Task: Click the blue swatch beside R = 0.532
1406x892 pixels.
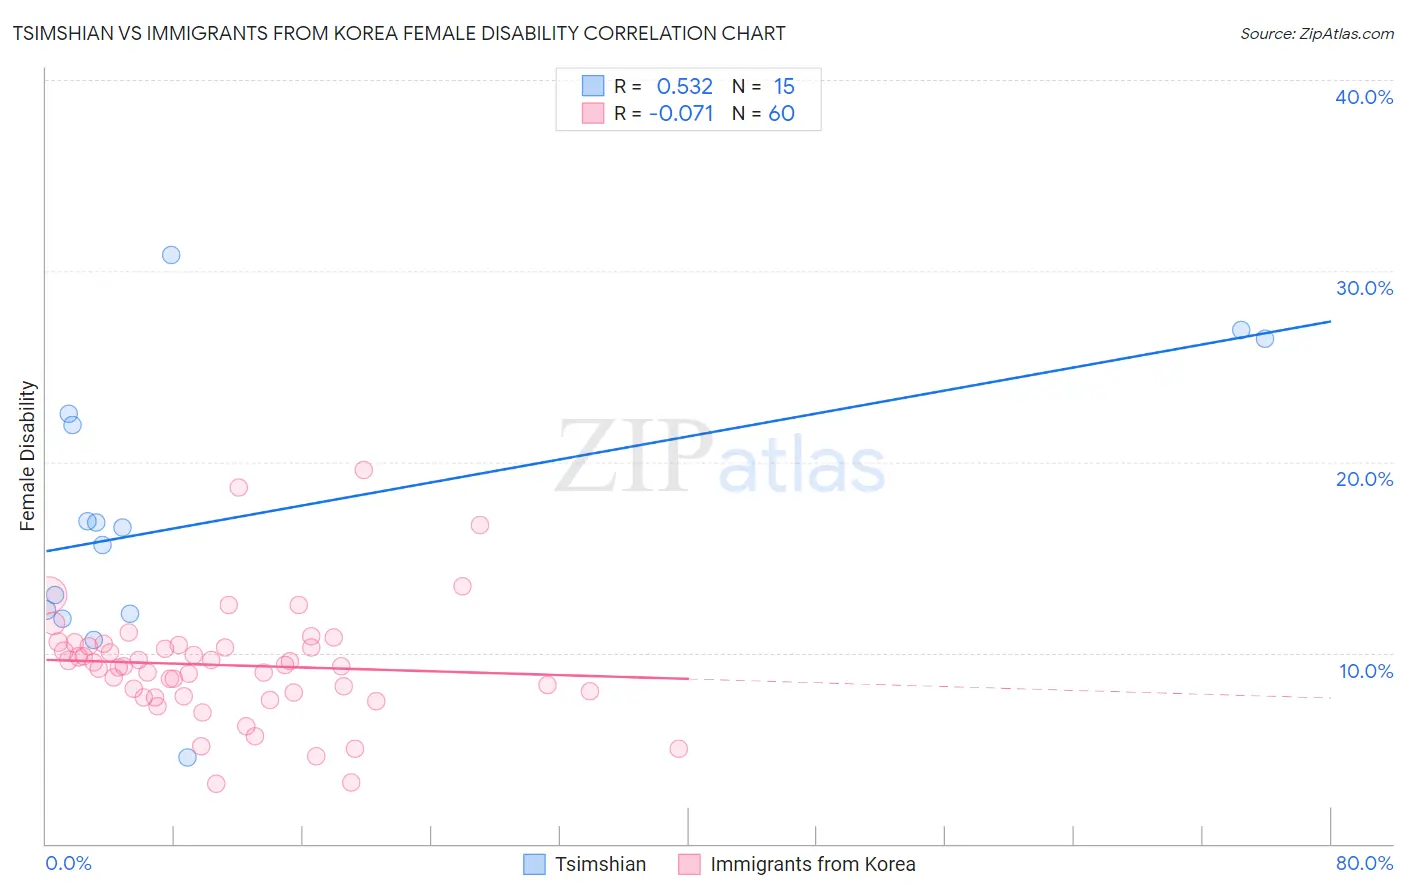Action: pos(593,86)
